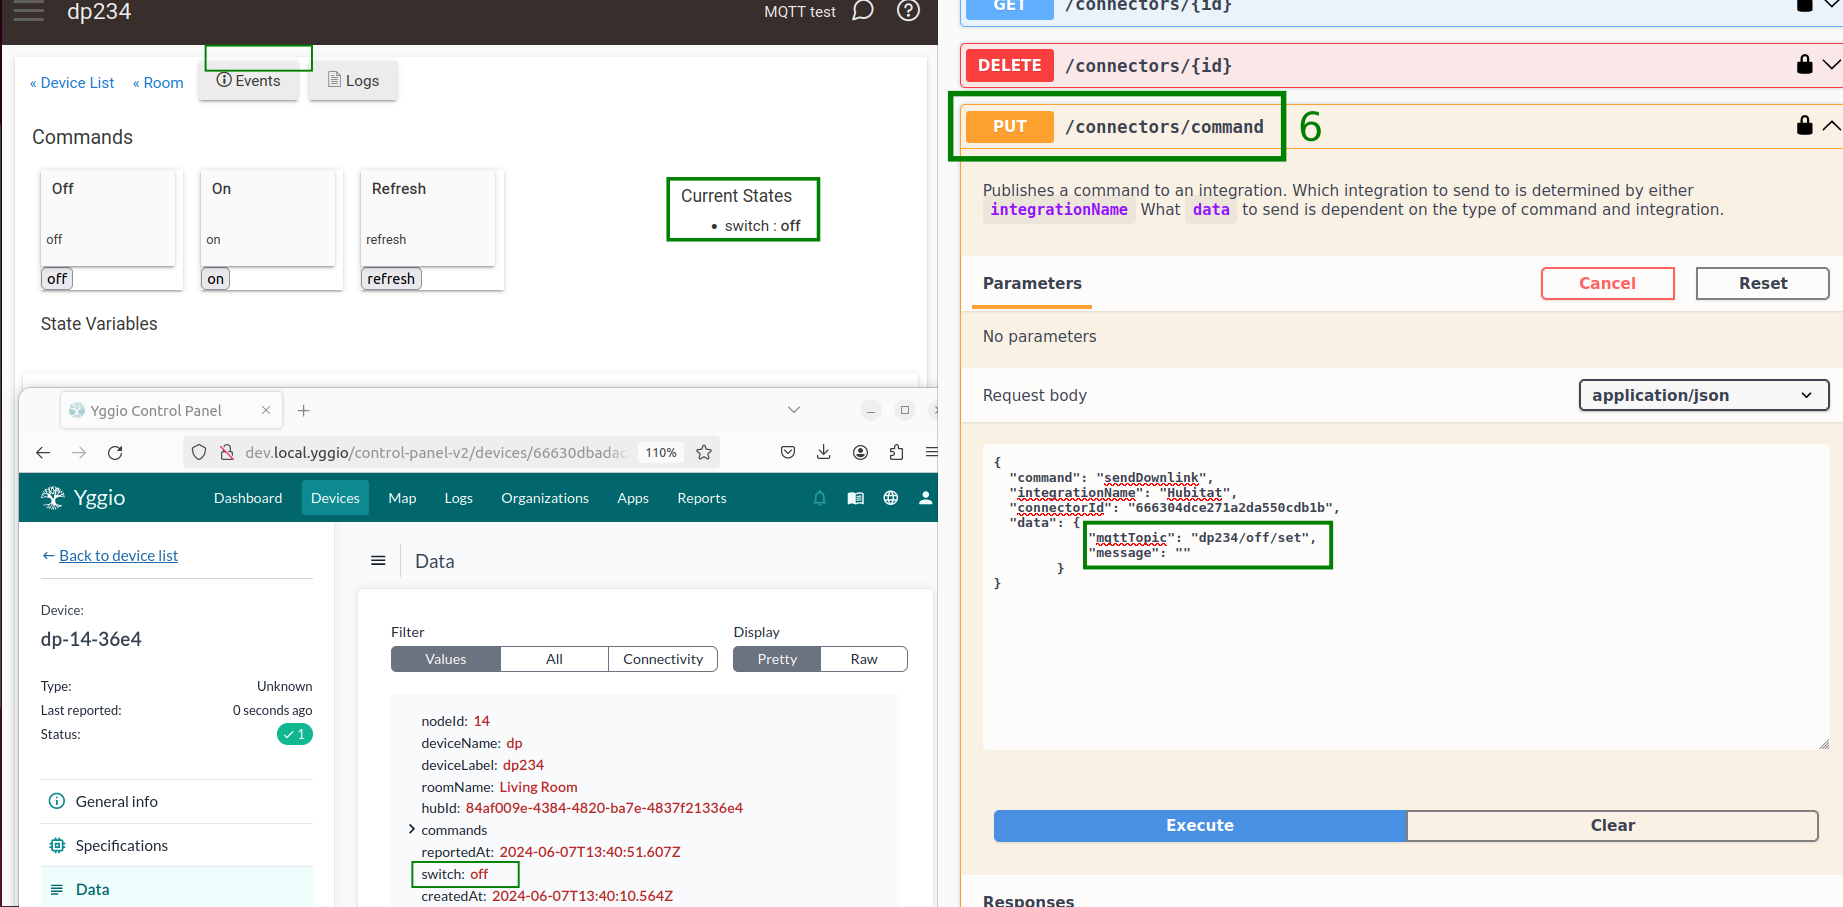Open Apps in Yggio navigation

pos(633,498)
